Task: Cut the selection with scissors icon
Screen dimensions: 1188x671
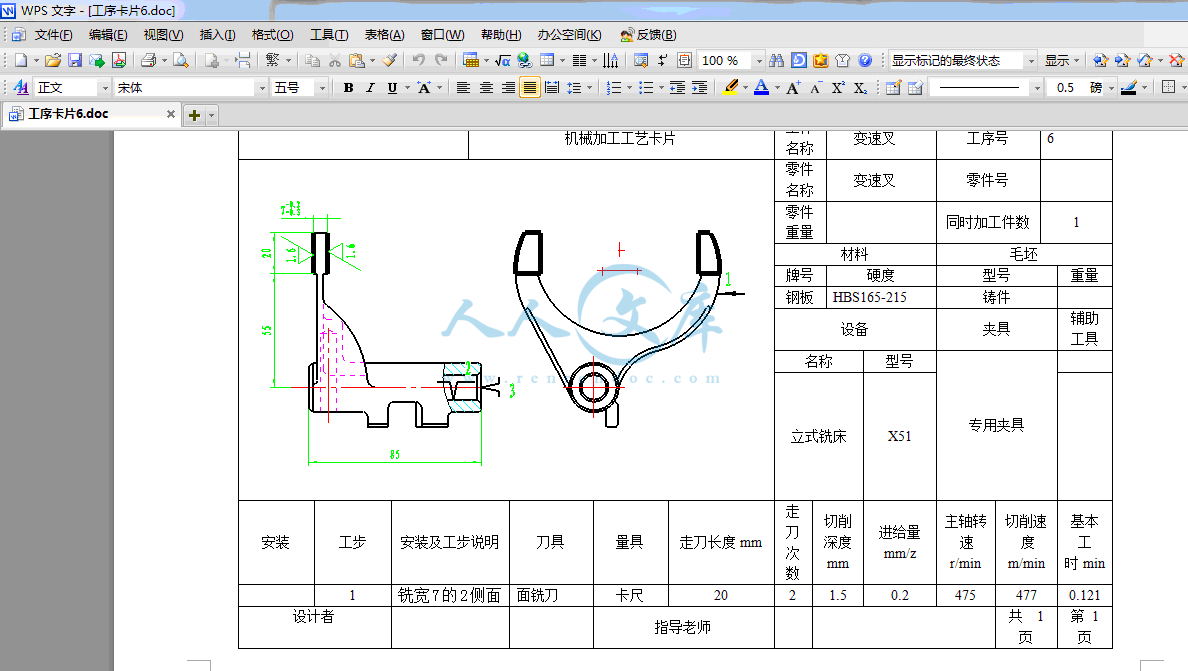Action: point(334,61)
